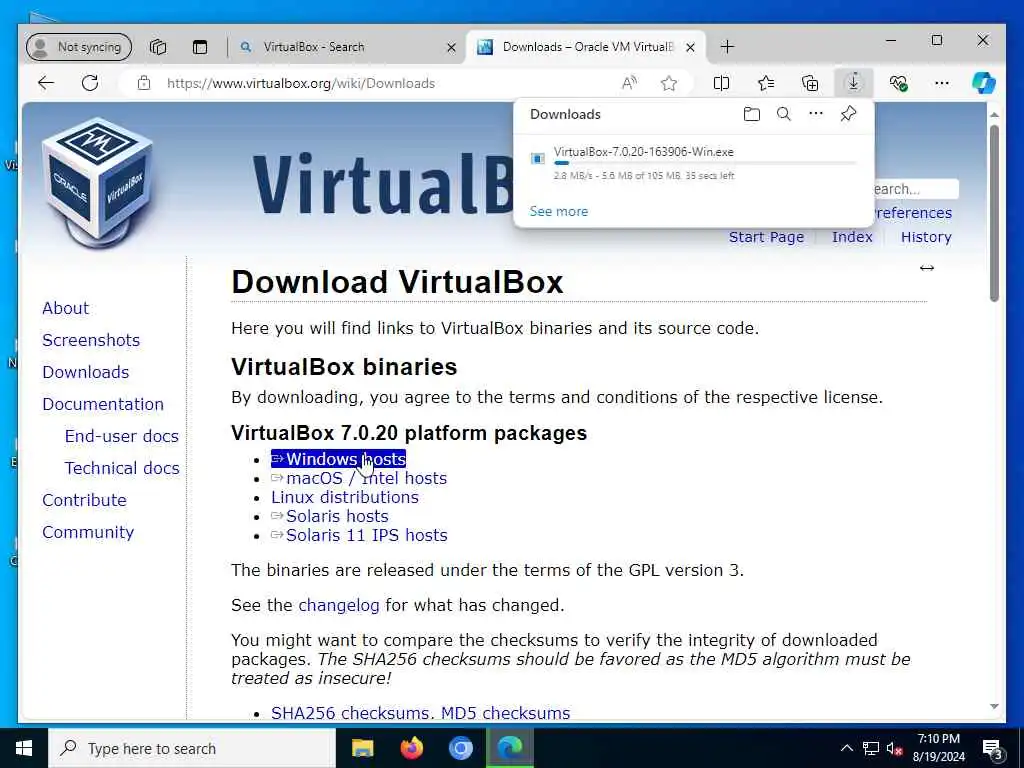Viewport: 1024px width, 768px height.
Task: Launch Firefox from the taskbar
Action: point(411,748)
